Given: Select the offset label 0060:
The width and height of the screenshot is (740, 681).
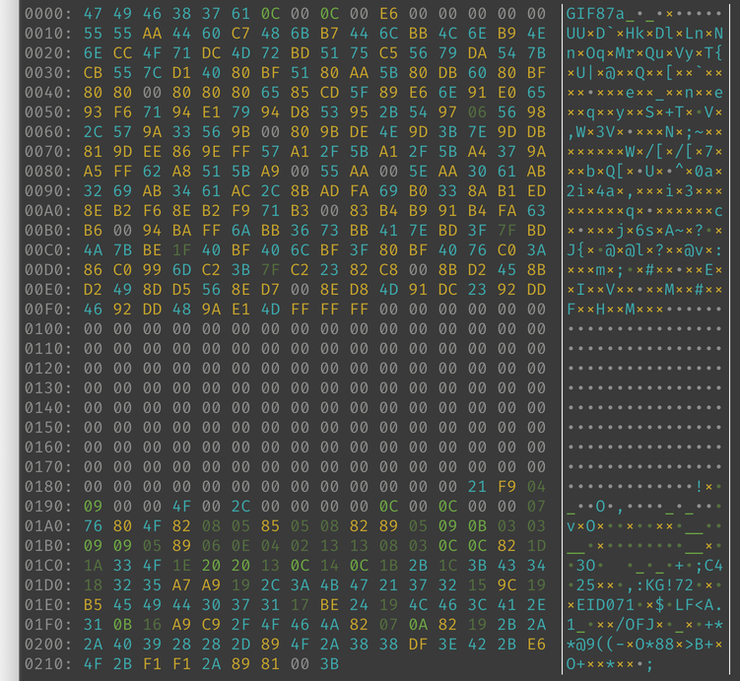Looking at the screenshot, I should [x=48, y=132].
